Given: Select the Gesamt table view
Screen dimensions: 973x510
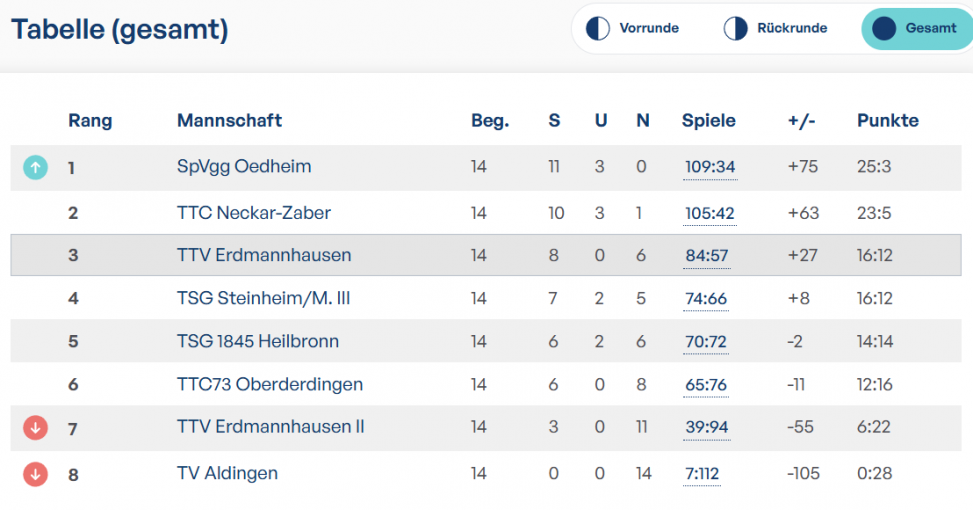Looking at the screenshot, I should (x=917, y=29).
